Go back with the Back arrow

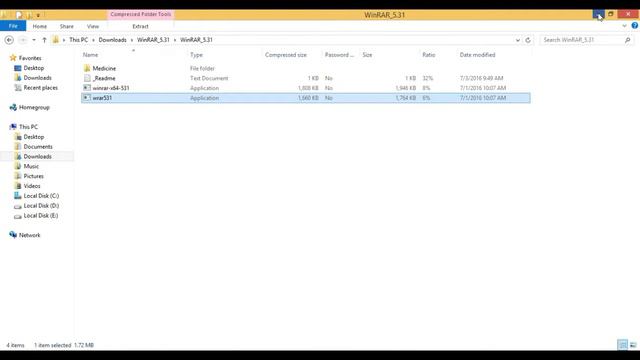point(9,40)
